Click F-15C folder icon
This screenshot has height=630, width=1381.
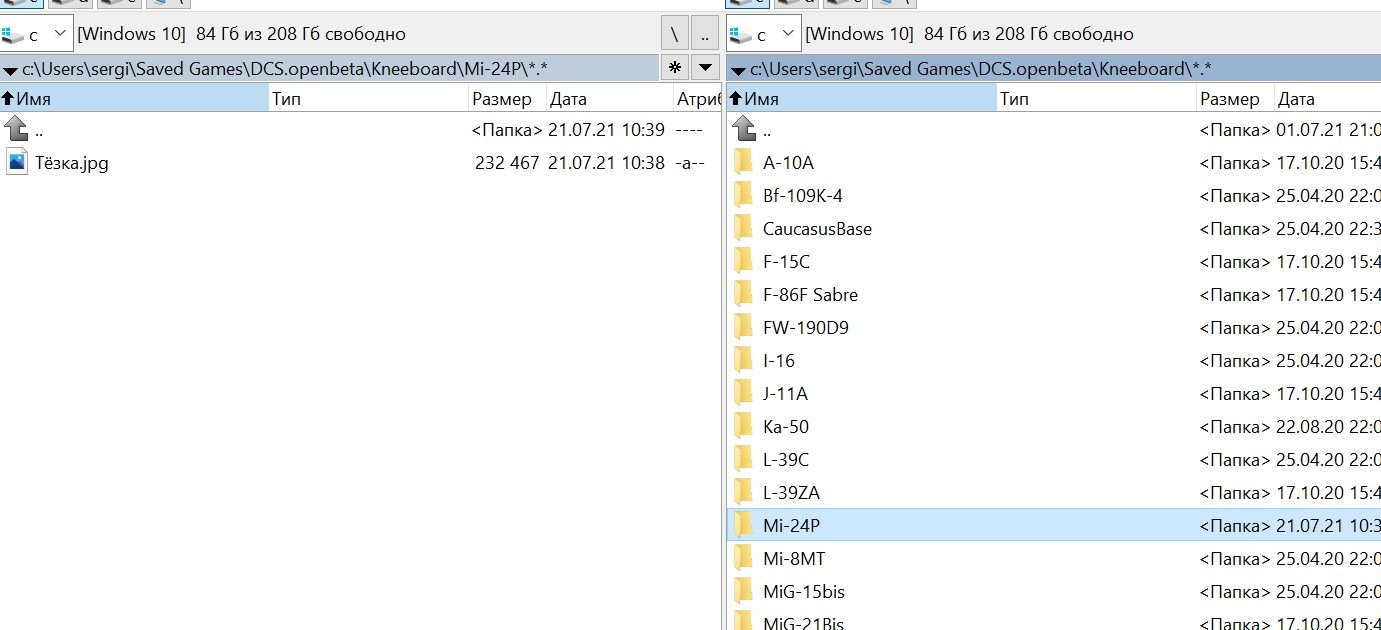(743, 261)
